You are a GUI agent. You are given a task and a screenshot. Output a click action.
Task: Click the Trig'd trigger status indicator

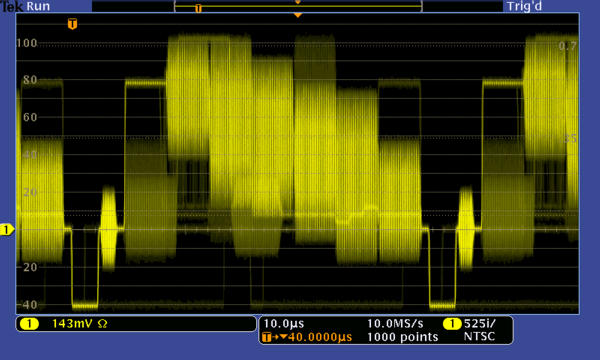tap(524, 7)
